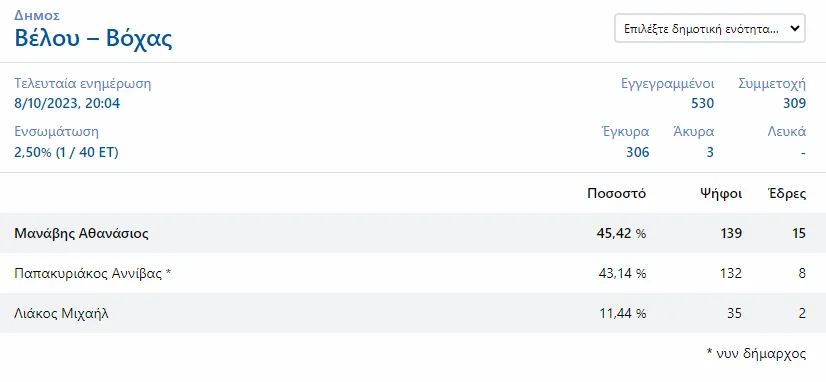
Task: Click the 132 votes of Παπακυριάκος
Action: [731, 273]
